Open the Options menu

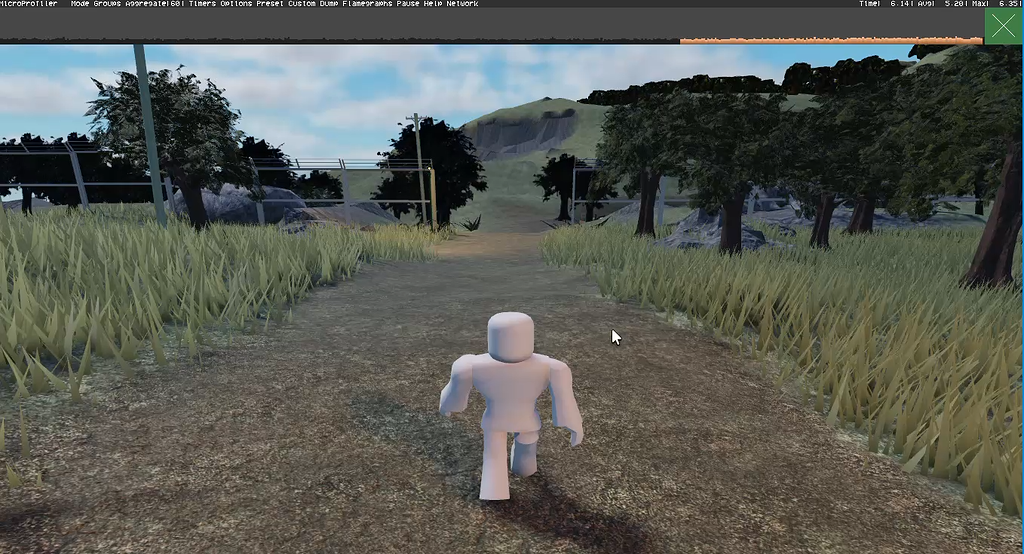pyautogui.click(x=236, y=3)
